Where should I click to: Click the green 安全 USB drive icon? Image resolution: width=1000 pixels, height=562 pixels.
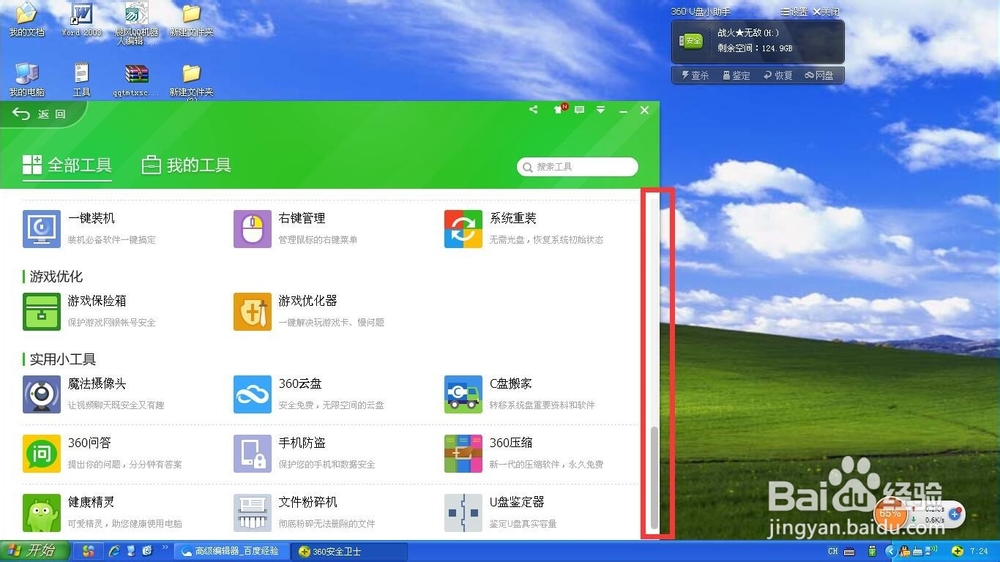pyautogui.click(x=690, y=41)
